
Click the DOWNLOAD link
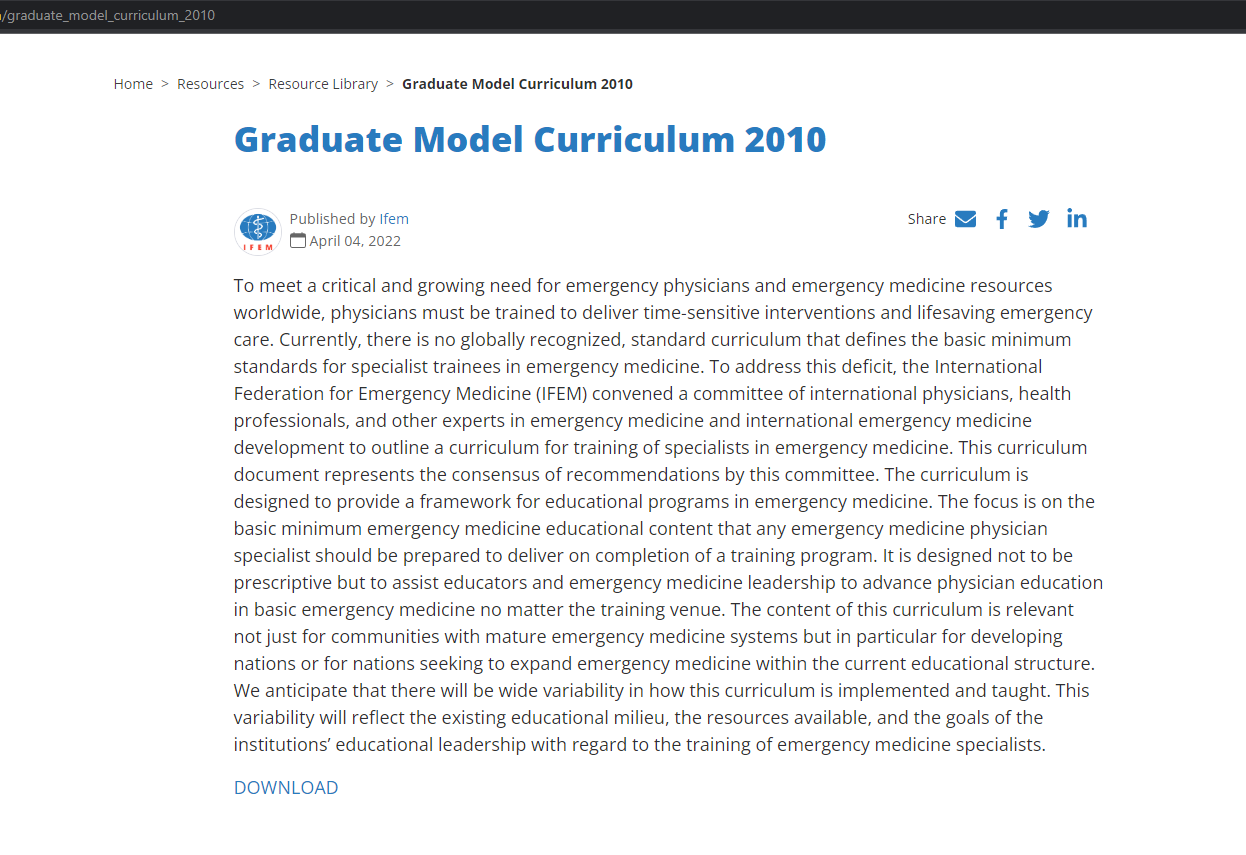coord(286,788)
